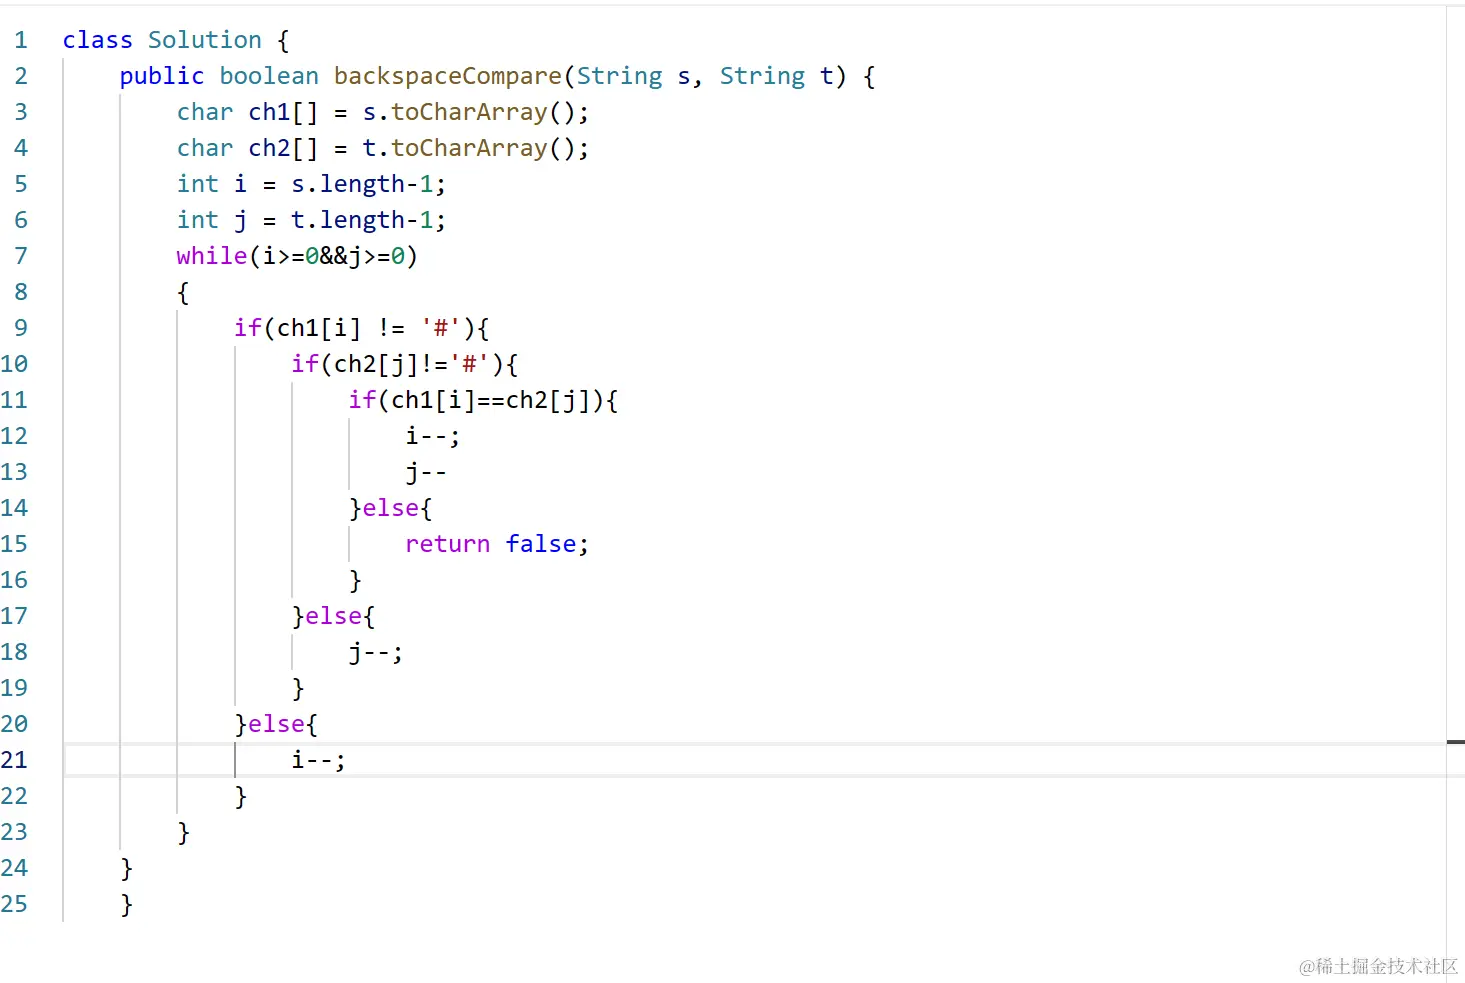The width and height of the screenshot is (1465, 983).
Task: Click 'i--;' on line 12
Action: (433, 436)
